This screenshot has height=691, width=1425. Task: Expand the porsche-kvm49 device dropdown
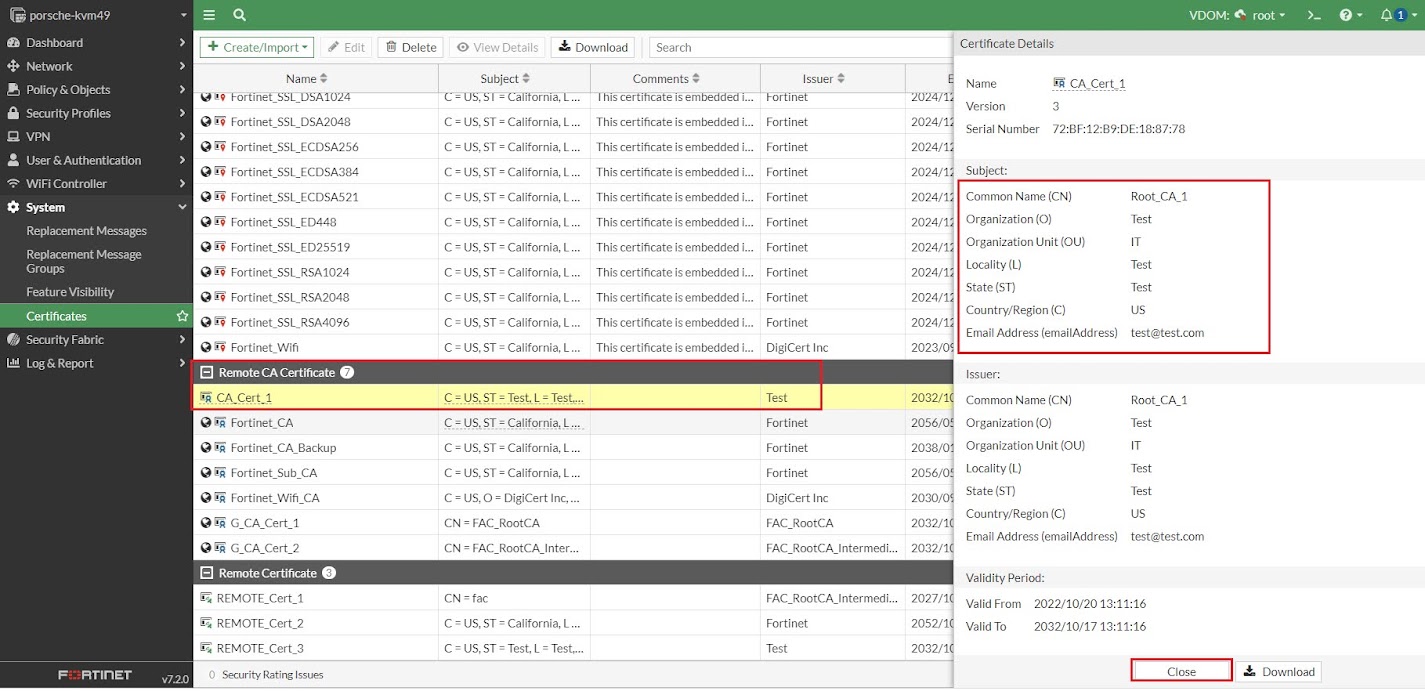pyautogui.click(x=97, y=15)
